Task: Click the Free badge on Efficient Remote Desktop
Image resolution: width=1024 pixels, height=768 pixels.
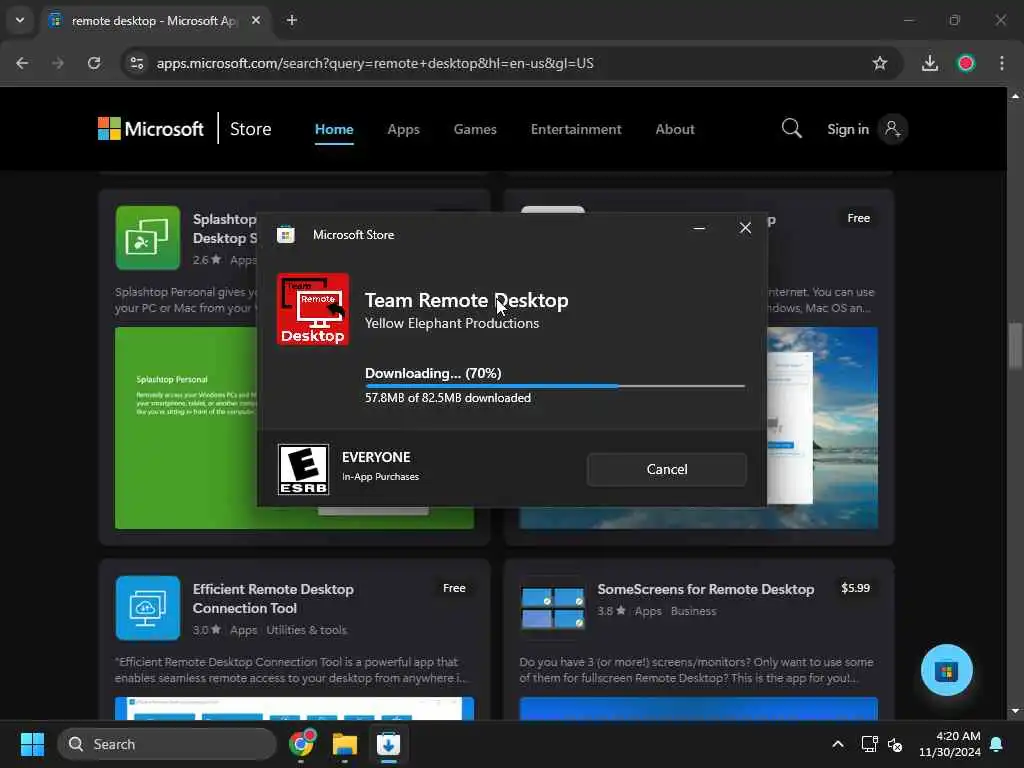Action: pyautogui.click(x=454, y=588)
